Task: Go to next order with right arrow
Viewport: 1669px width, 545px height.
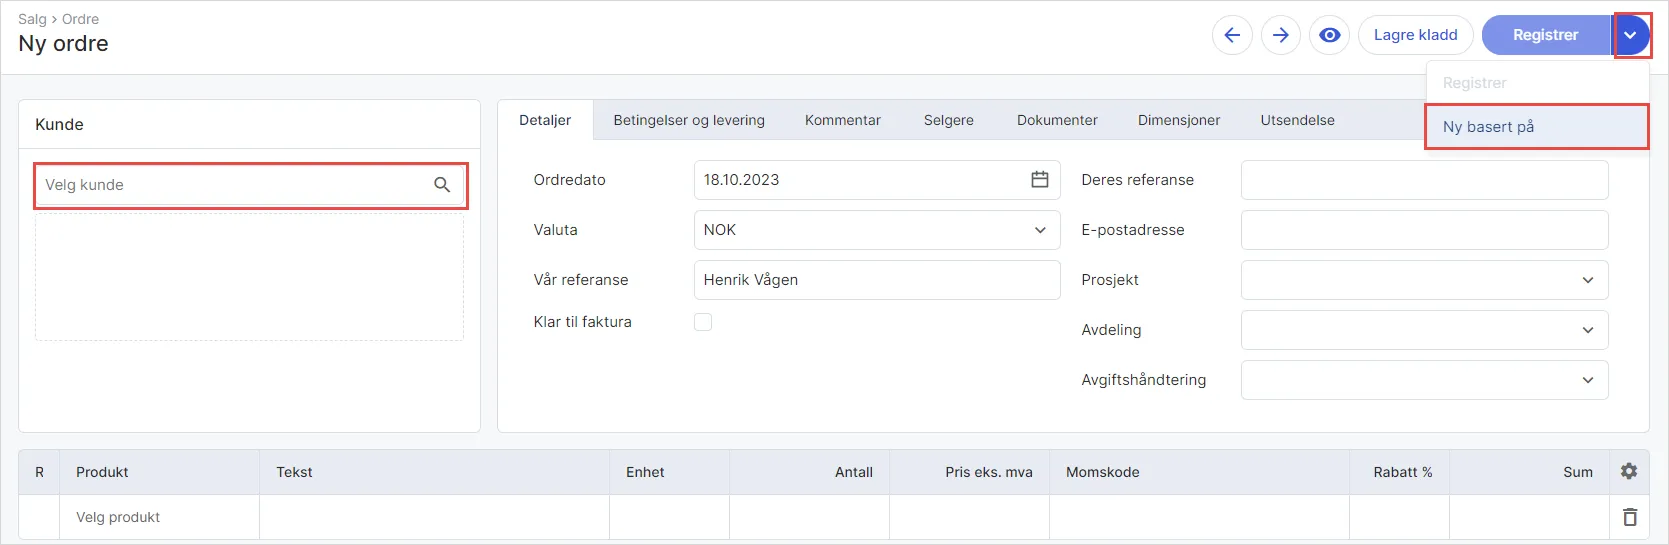Action: (1281, 35)
